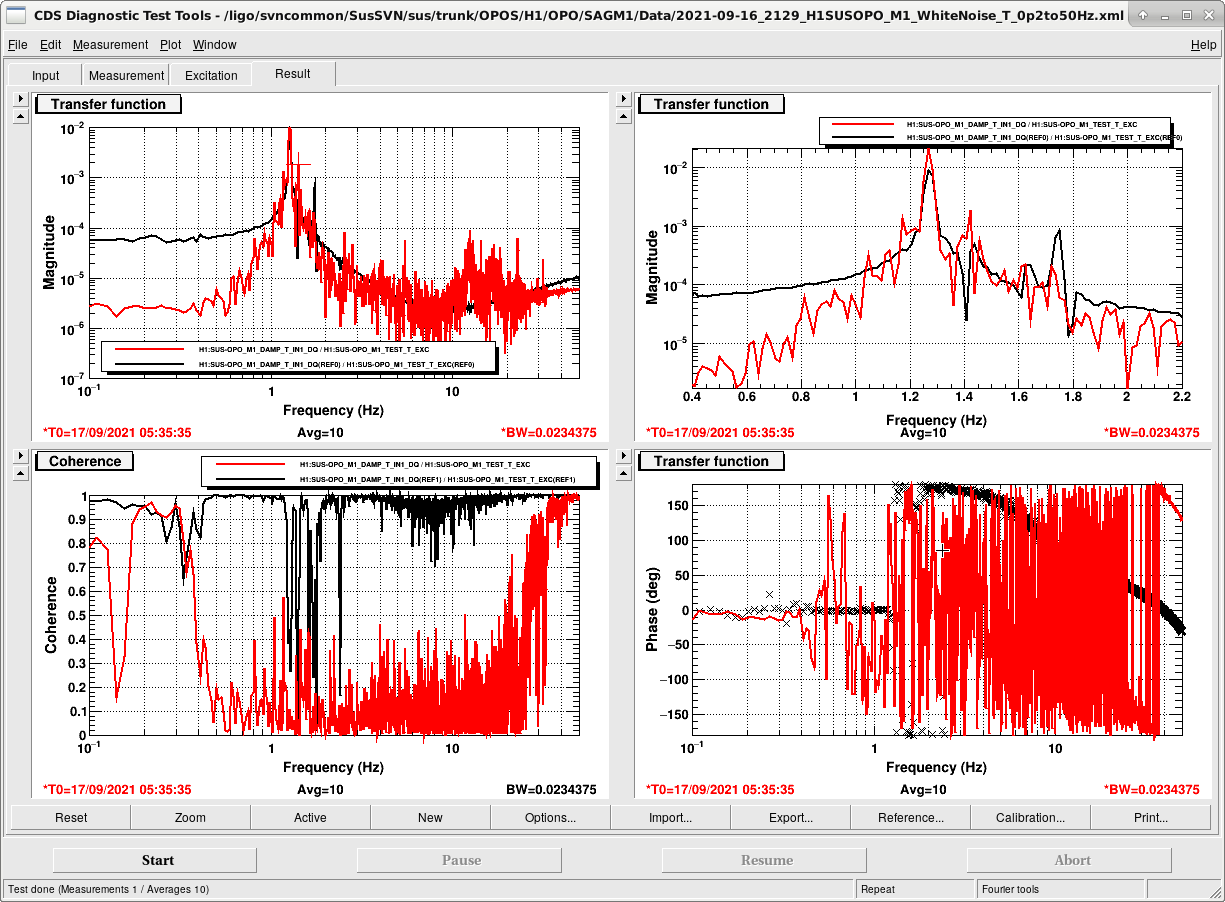Open the plot Options dialog

click(x=550, y=817)
